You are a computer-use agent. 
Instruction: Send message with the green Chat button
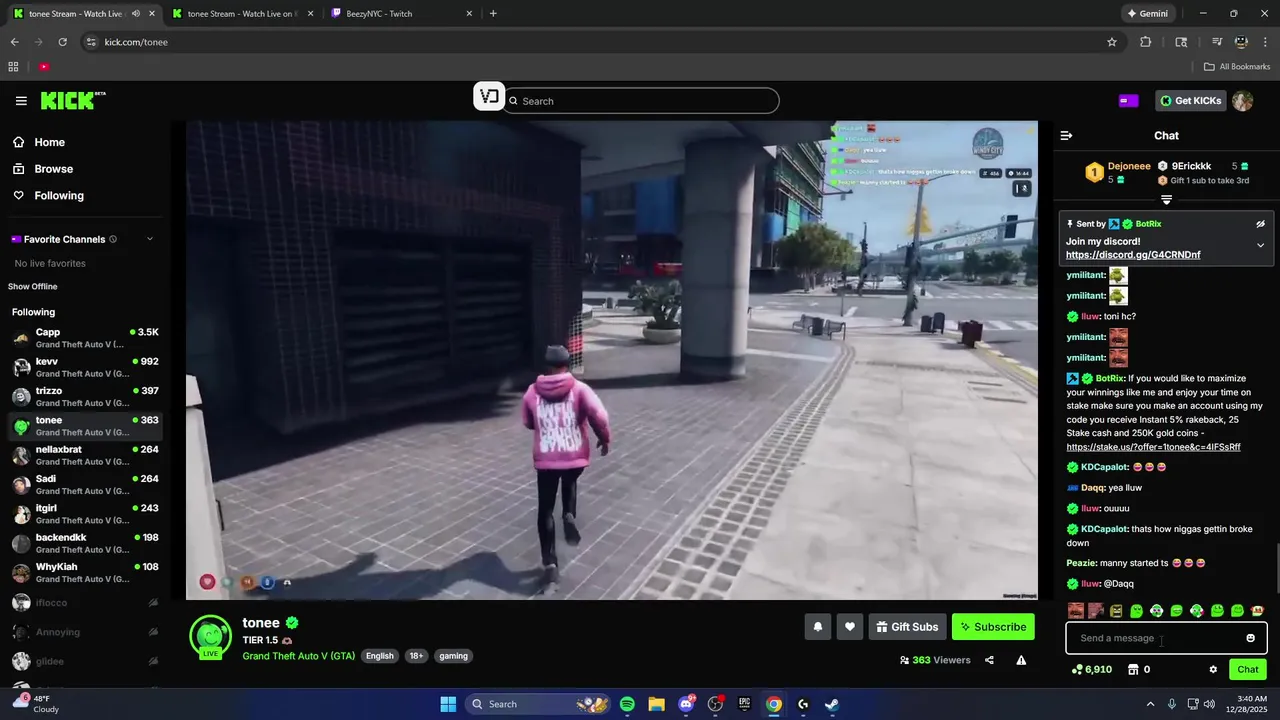click(x=1248, y=670)
